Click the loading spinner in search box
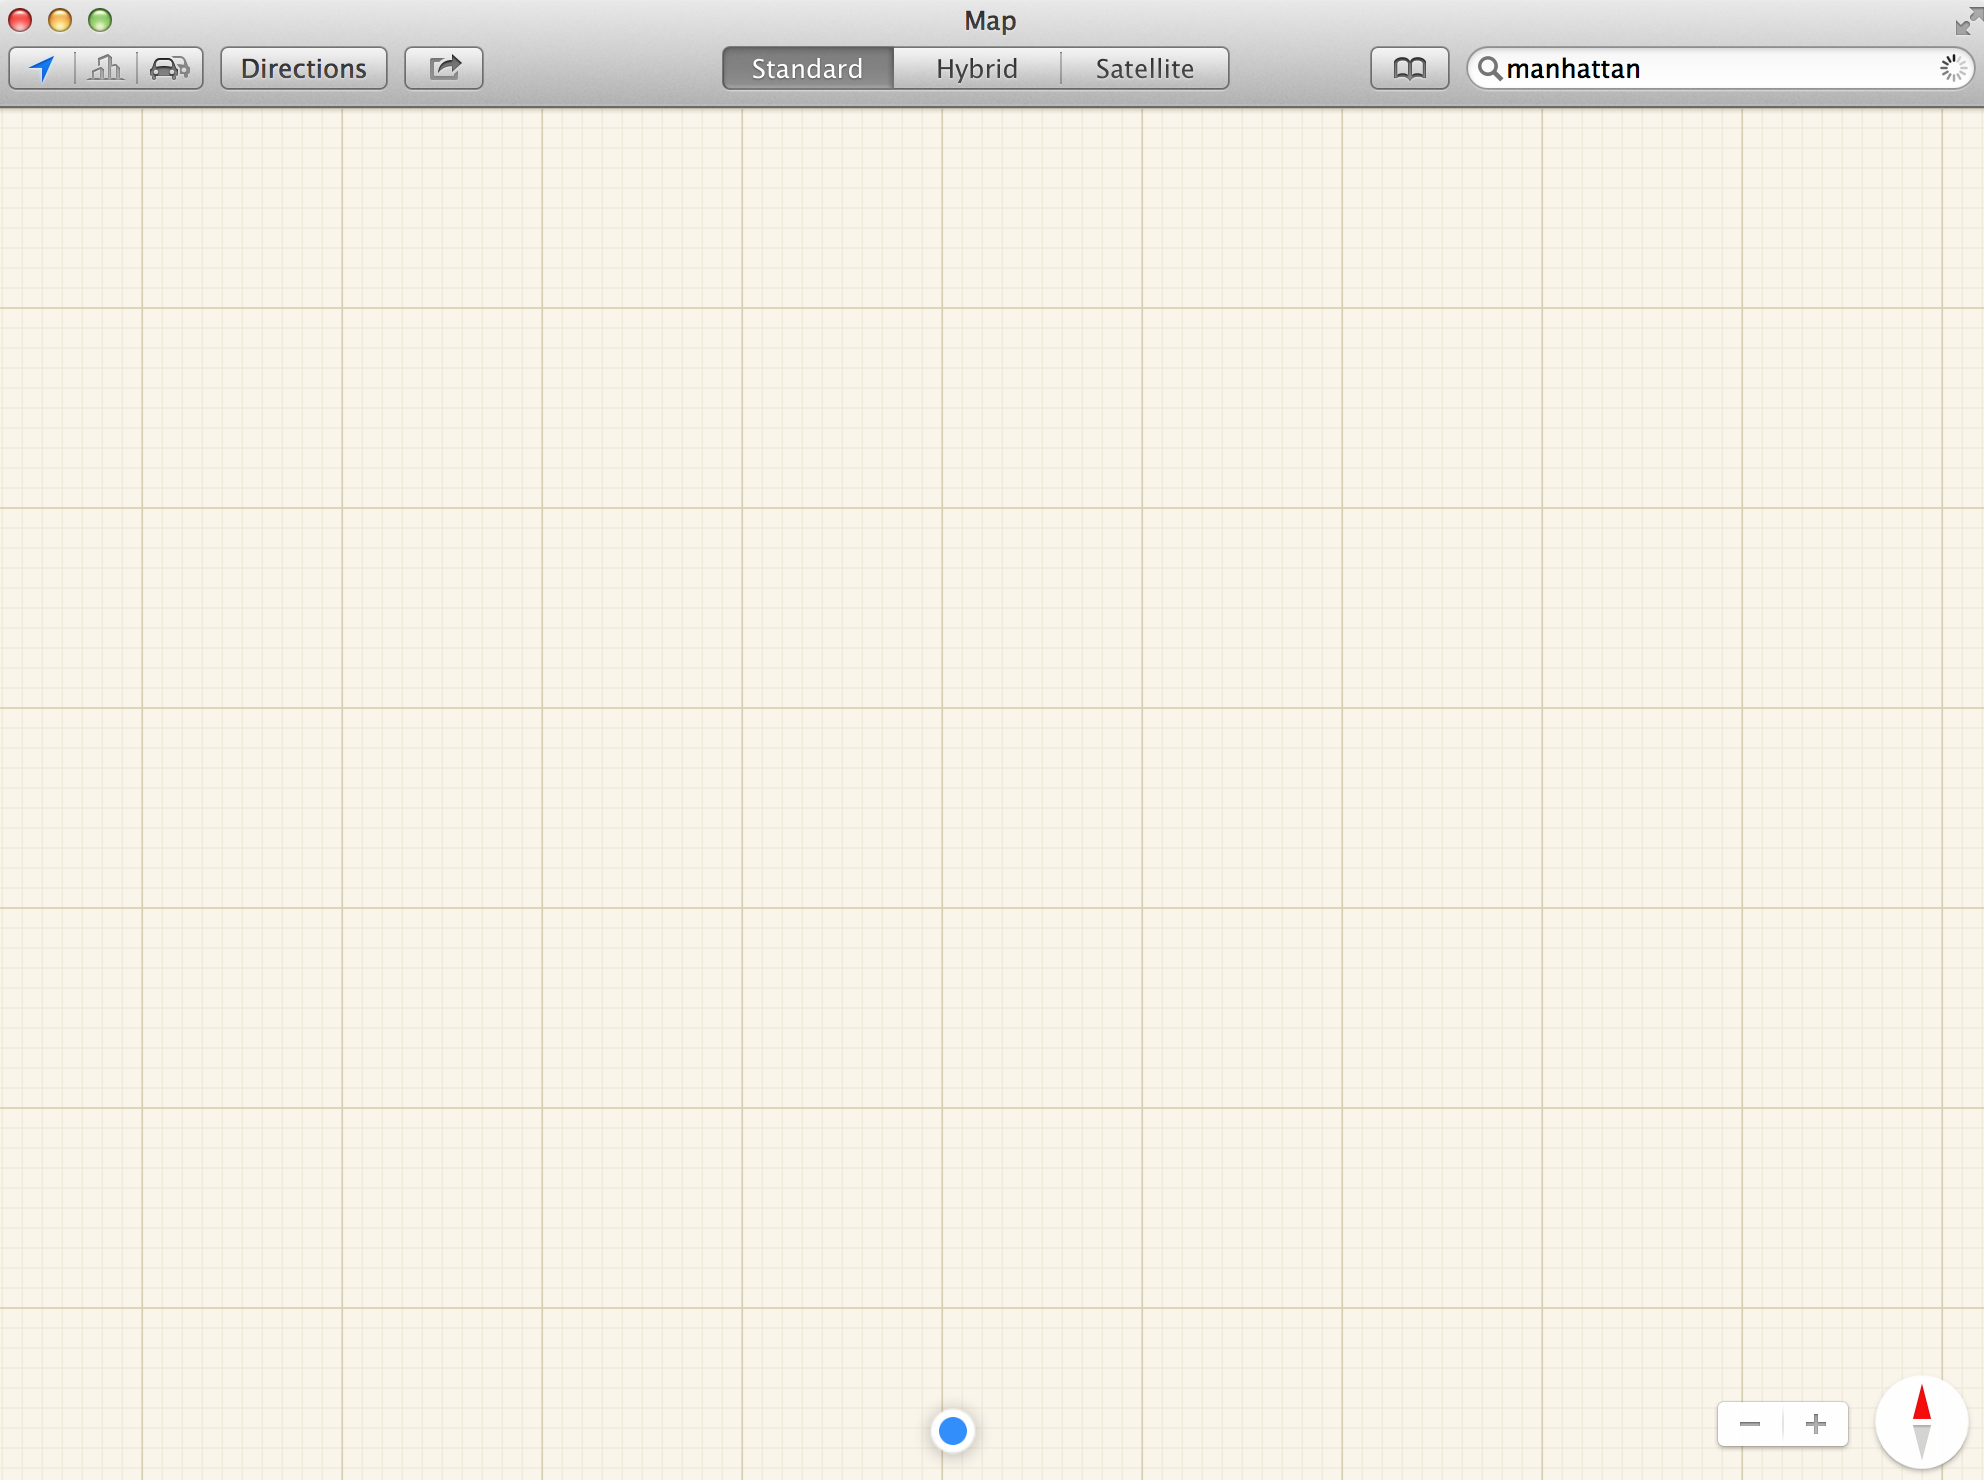 tap(1952, 68)
